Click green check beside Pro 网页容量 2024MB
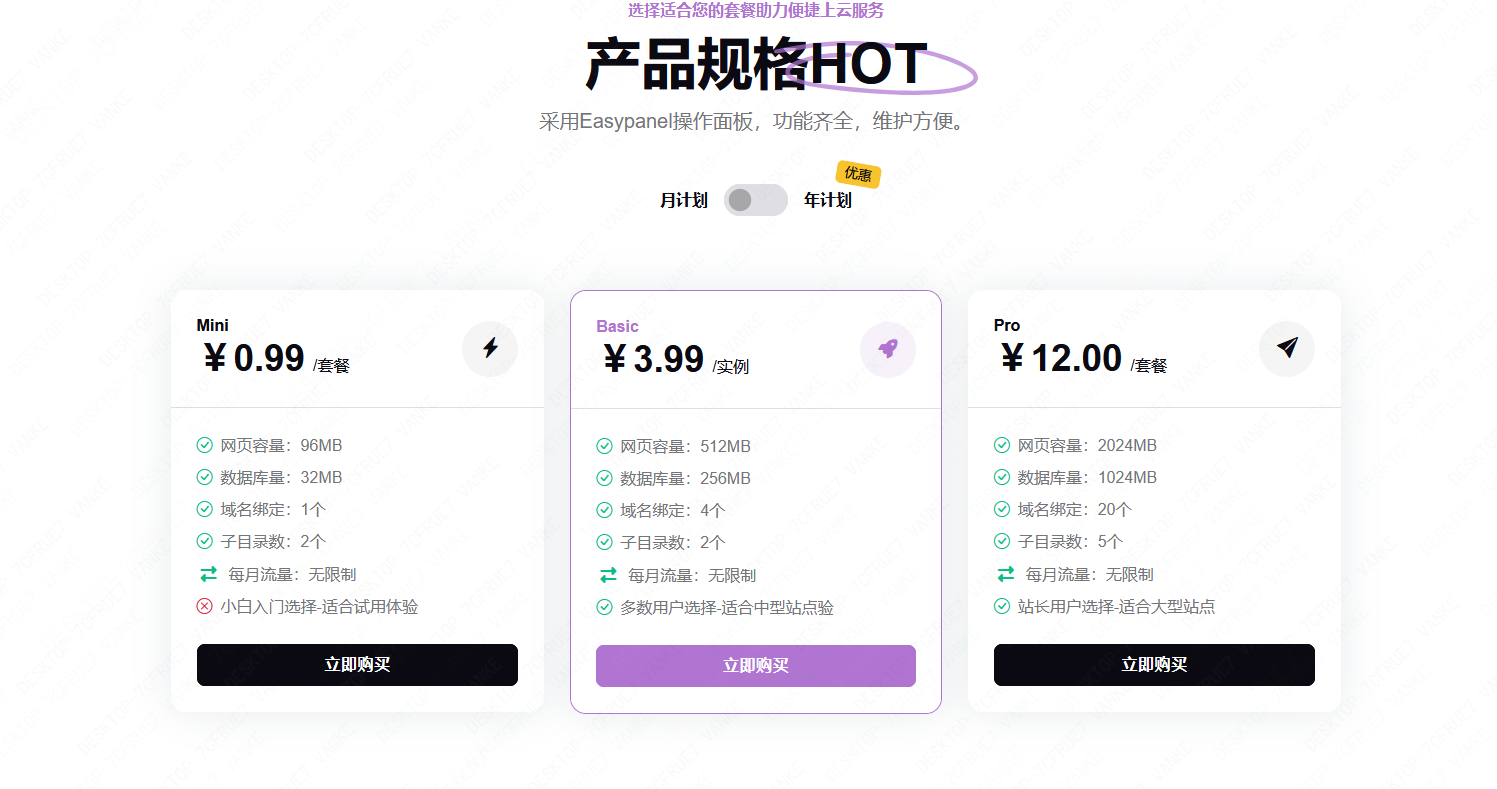The width and height of the screenshot is (1497, 789). [x=1002, y=445]
